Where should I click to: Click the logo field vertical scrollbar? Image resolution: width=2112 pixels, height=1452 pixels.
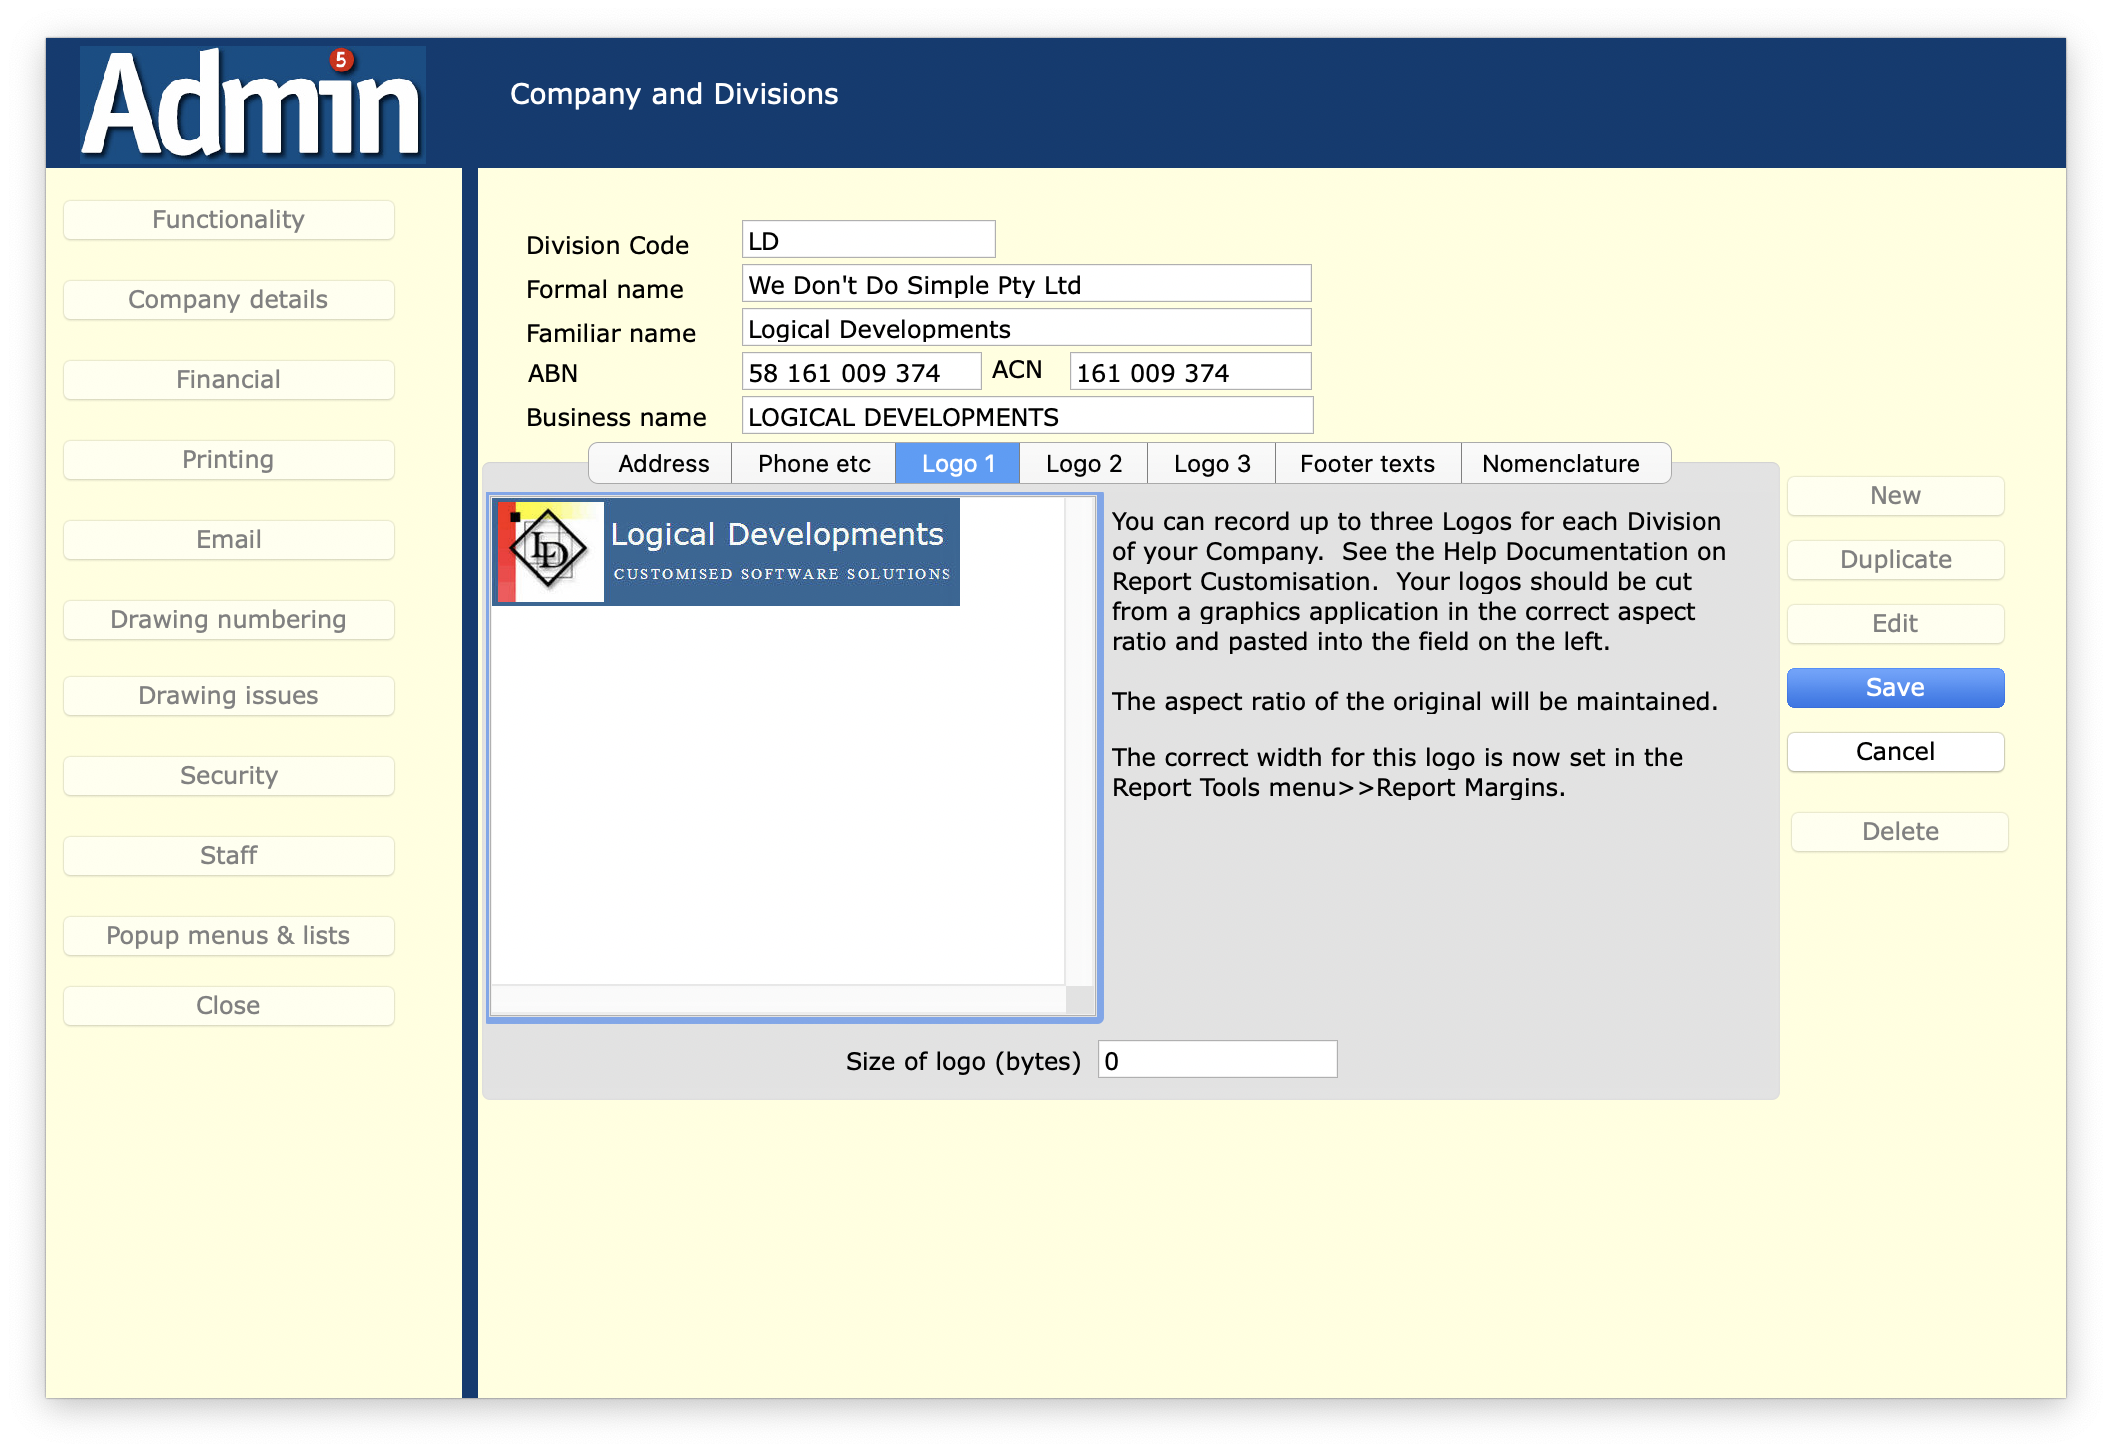[1079, 740]
